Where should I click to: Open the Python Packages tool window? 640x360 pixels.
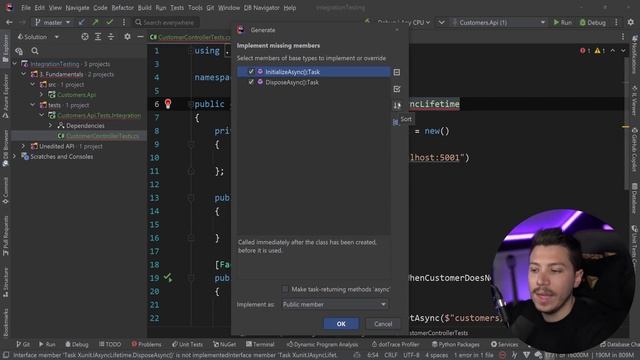(456, 344)
